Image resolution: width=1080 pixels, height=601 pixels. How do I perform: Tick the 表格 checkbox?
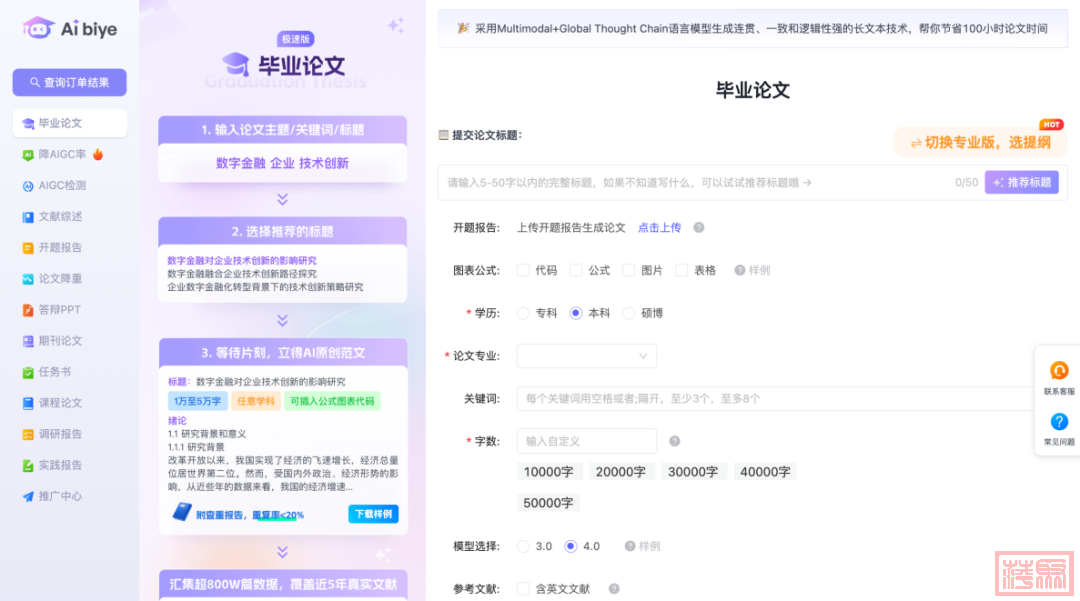tap(681, 270)
